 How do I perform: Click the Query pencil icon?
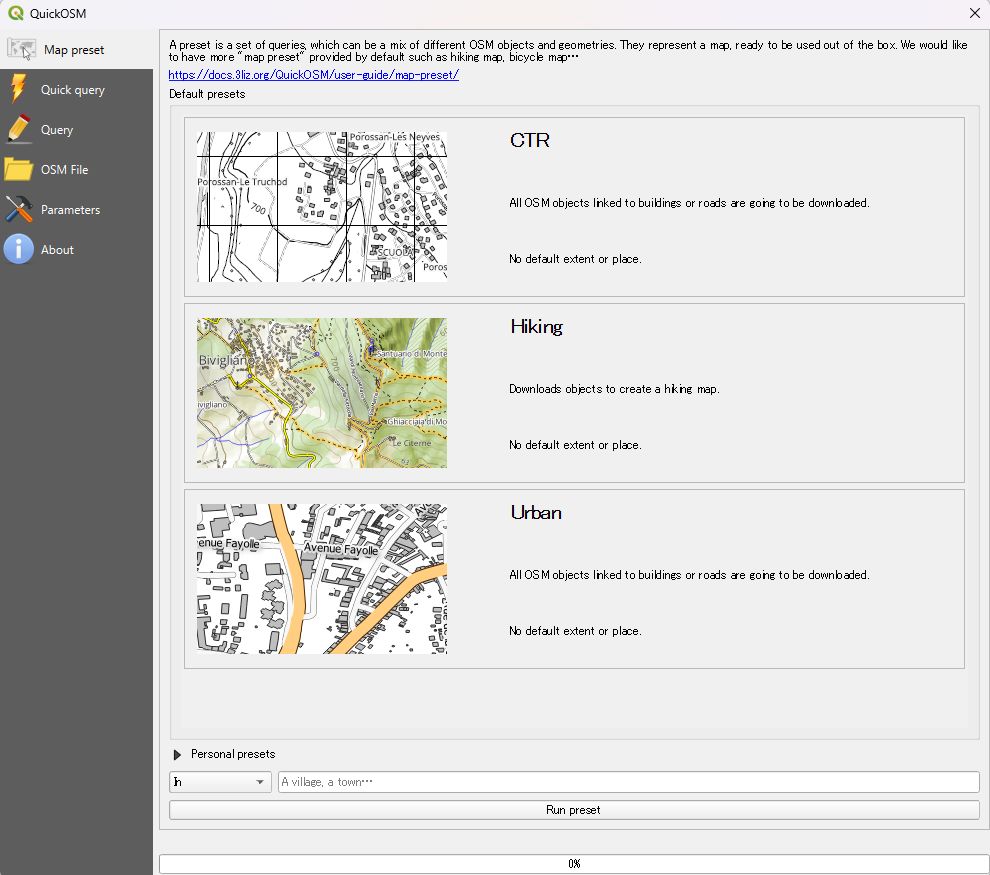click(18, 129)
